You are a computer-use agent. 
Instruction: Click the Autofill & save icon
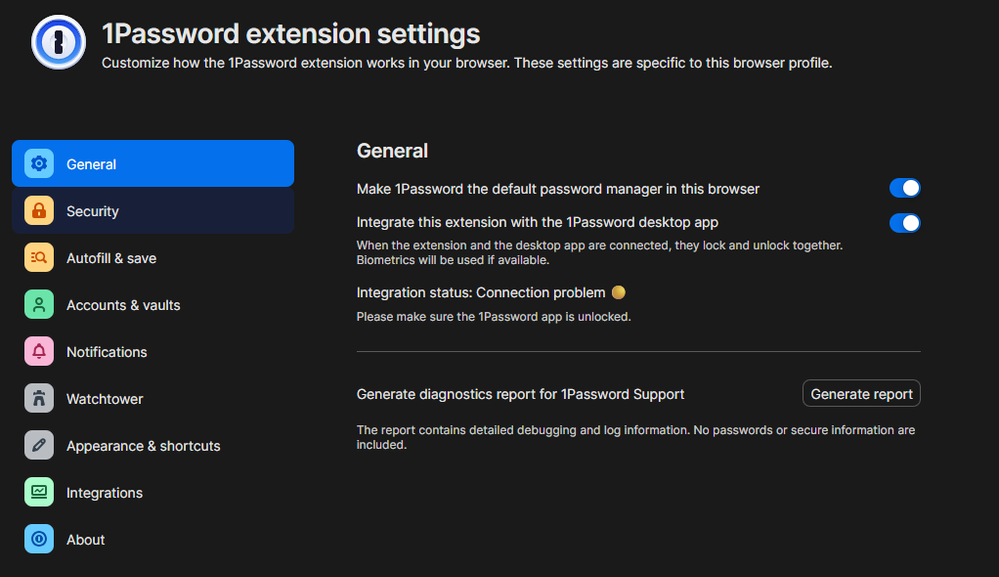pyautogui.click(x=39, y=258)
